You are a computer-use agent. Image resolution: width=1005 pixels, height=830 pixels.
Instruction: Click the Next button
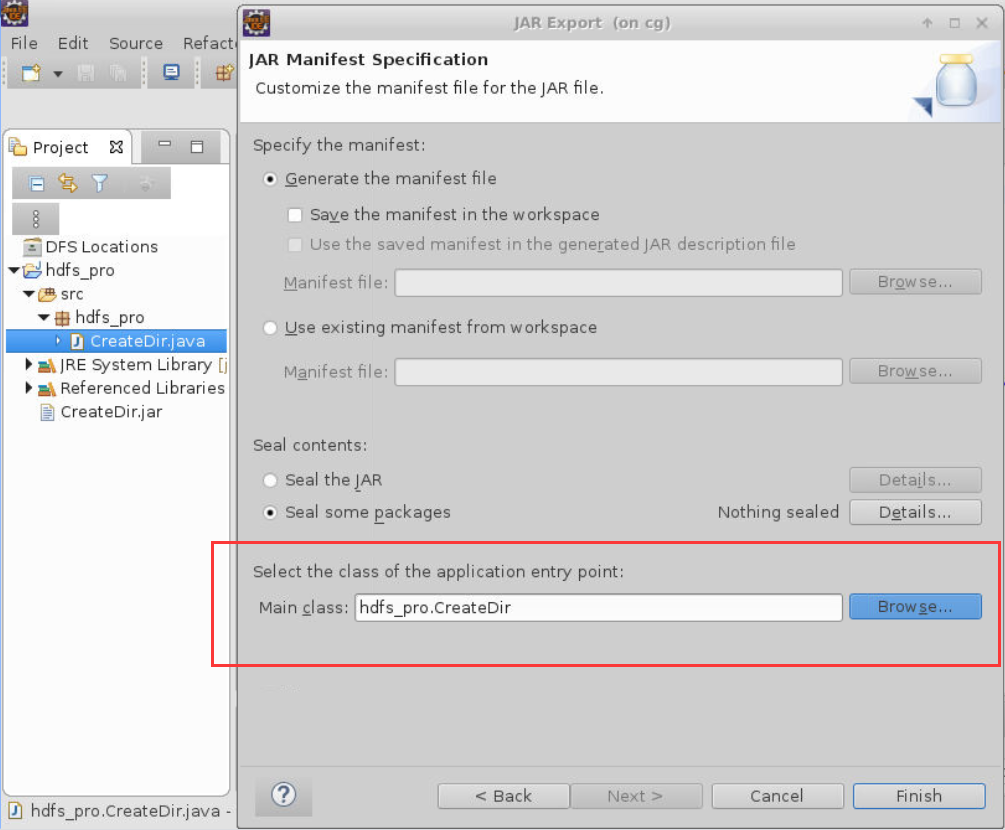[636, 796]
